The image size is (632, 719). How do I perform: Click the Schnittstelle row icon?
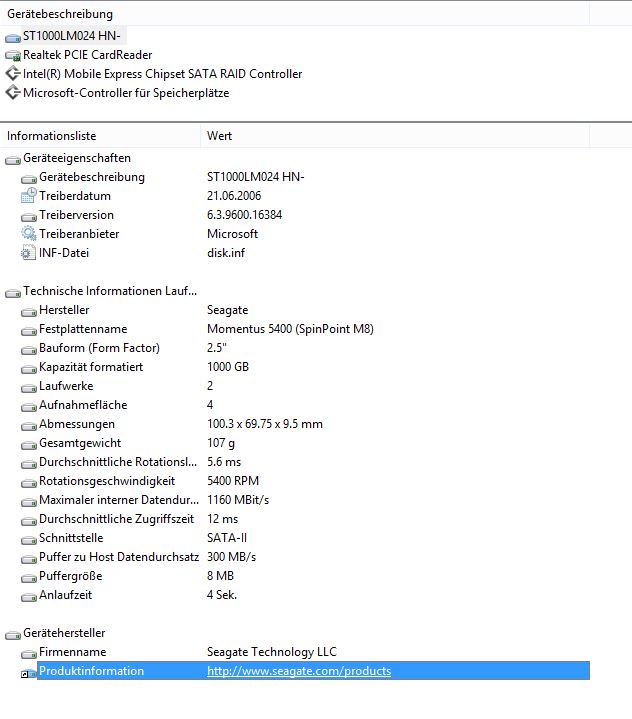tap(29, 540)
